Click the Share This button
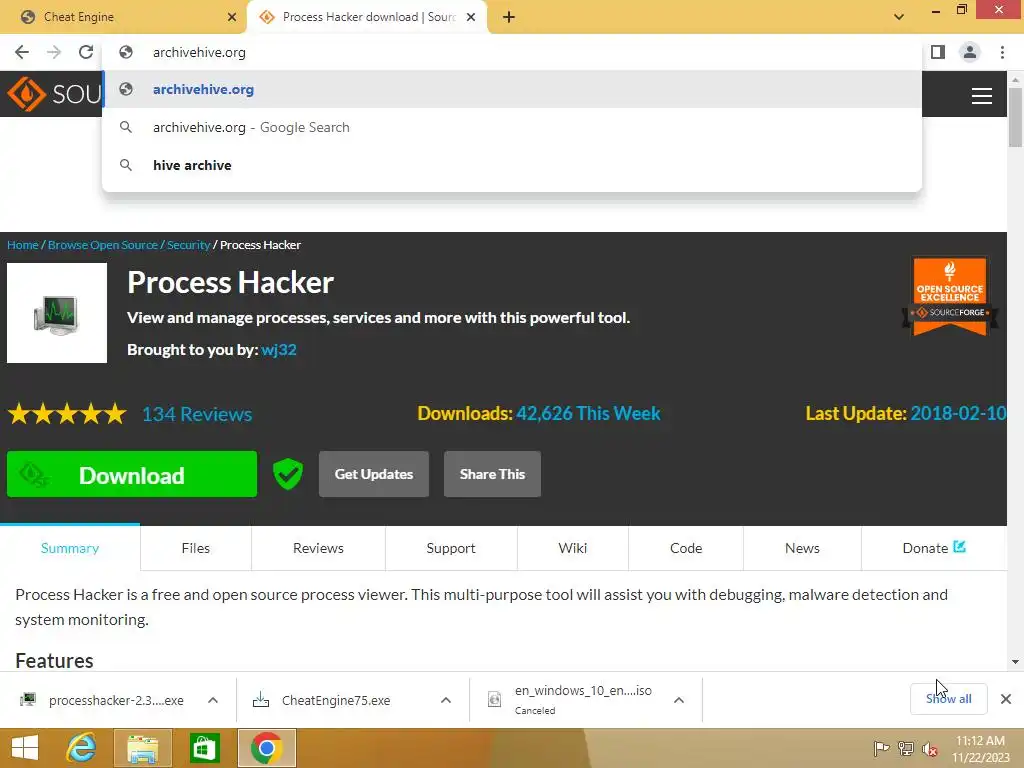This screenshot has height=768, width=1024. pos(492,474)
